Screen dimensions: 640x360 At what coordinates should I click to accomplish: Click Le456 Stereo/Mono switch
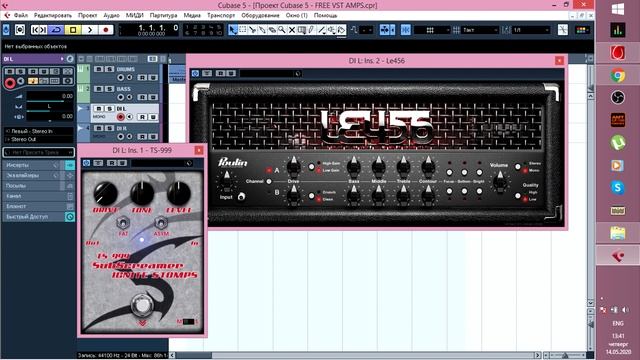(x=518, y=167)
